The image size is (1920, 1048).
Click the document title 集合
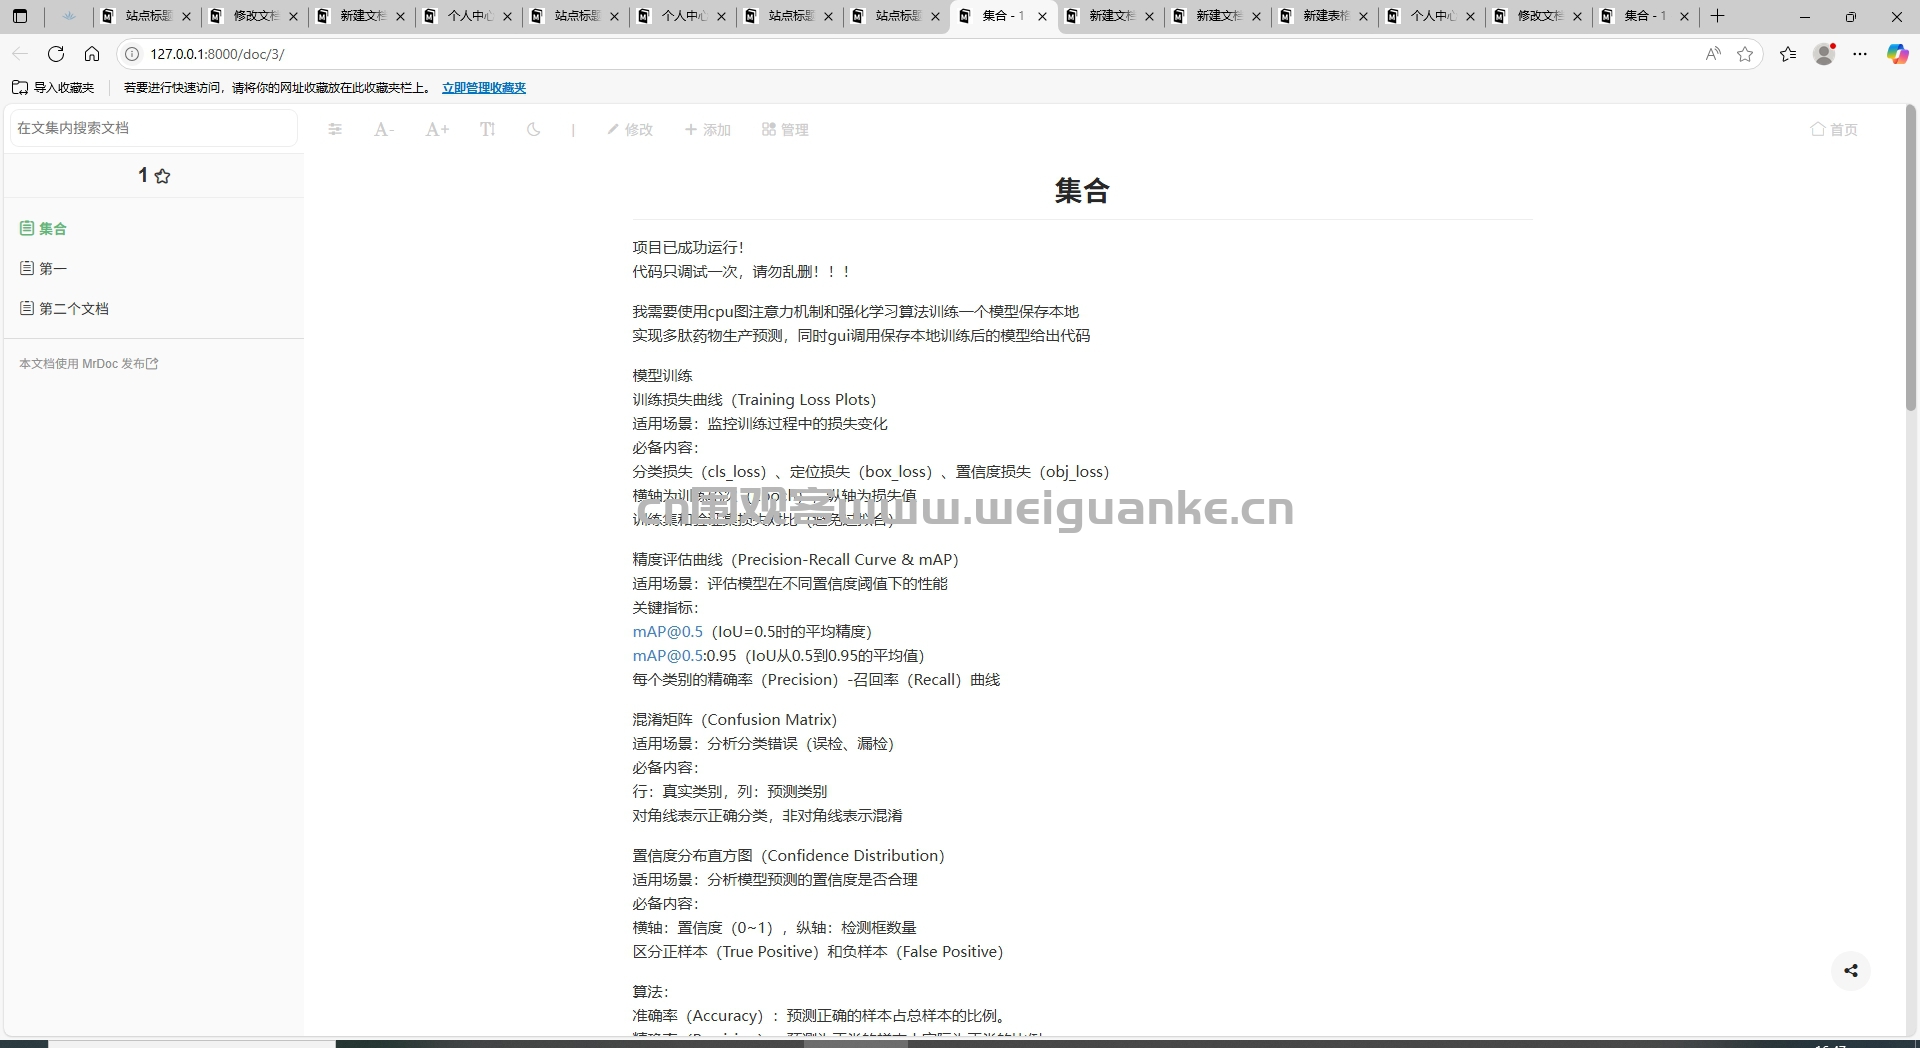point(1082,190)
